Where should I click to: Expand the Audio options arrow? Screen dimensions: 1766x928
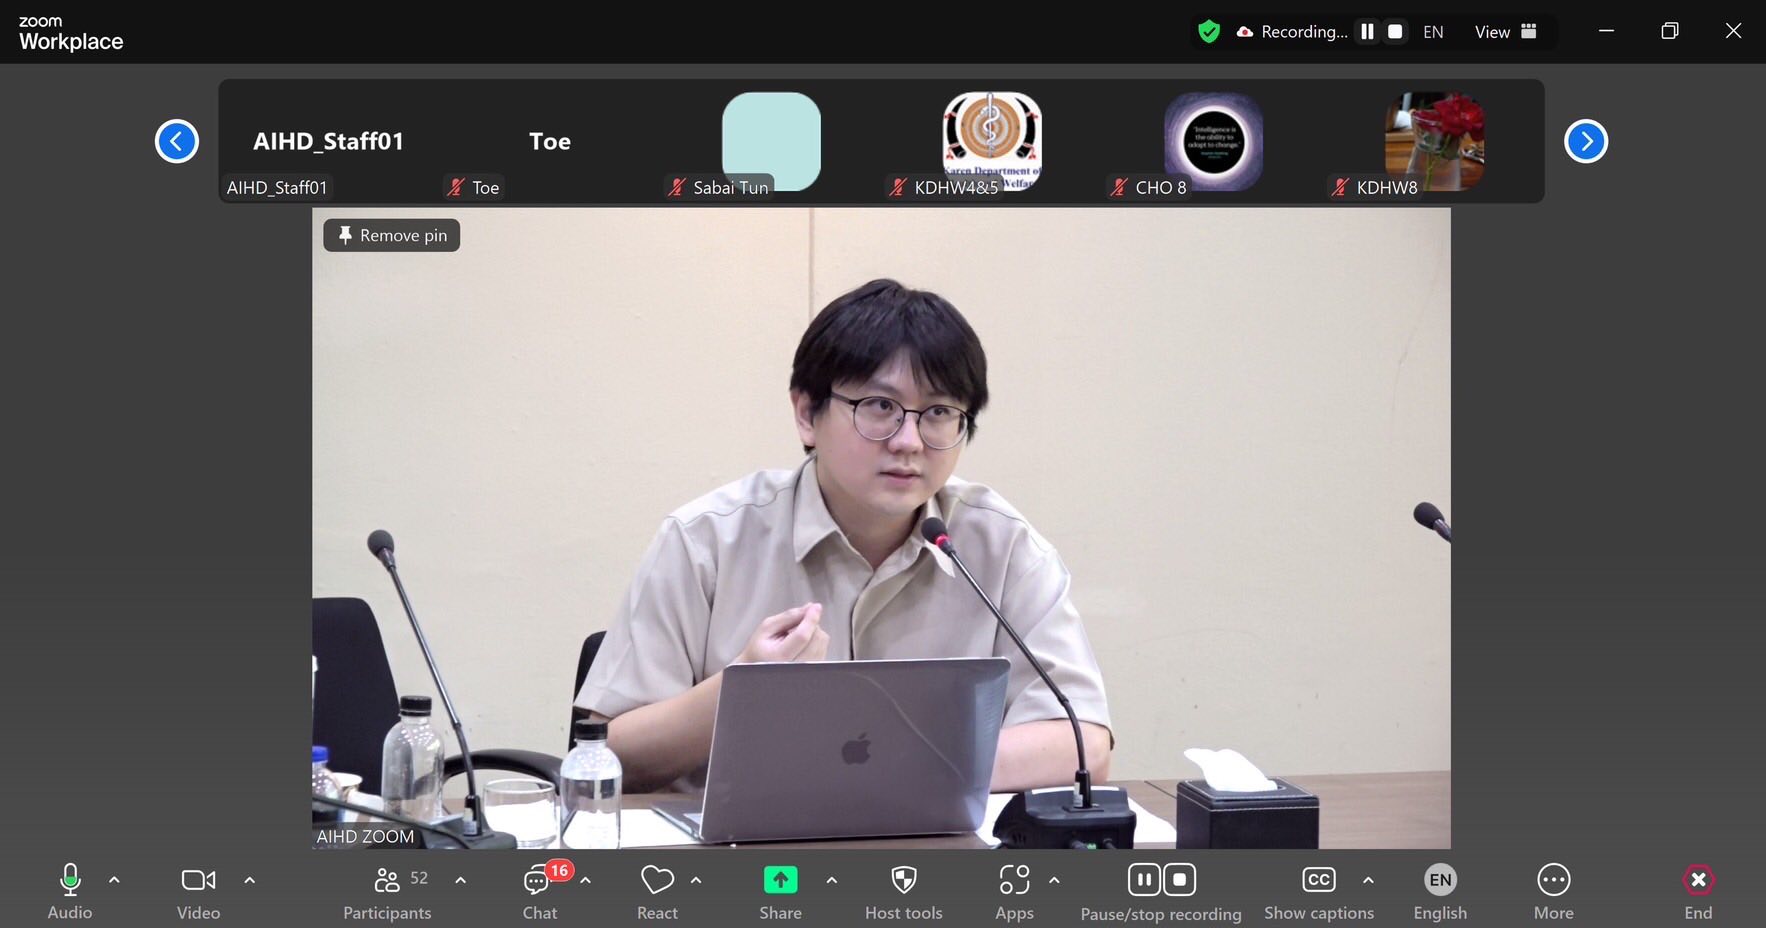(x=114, y=880)
